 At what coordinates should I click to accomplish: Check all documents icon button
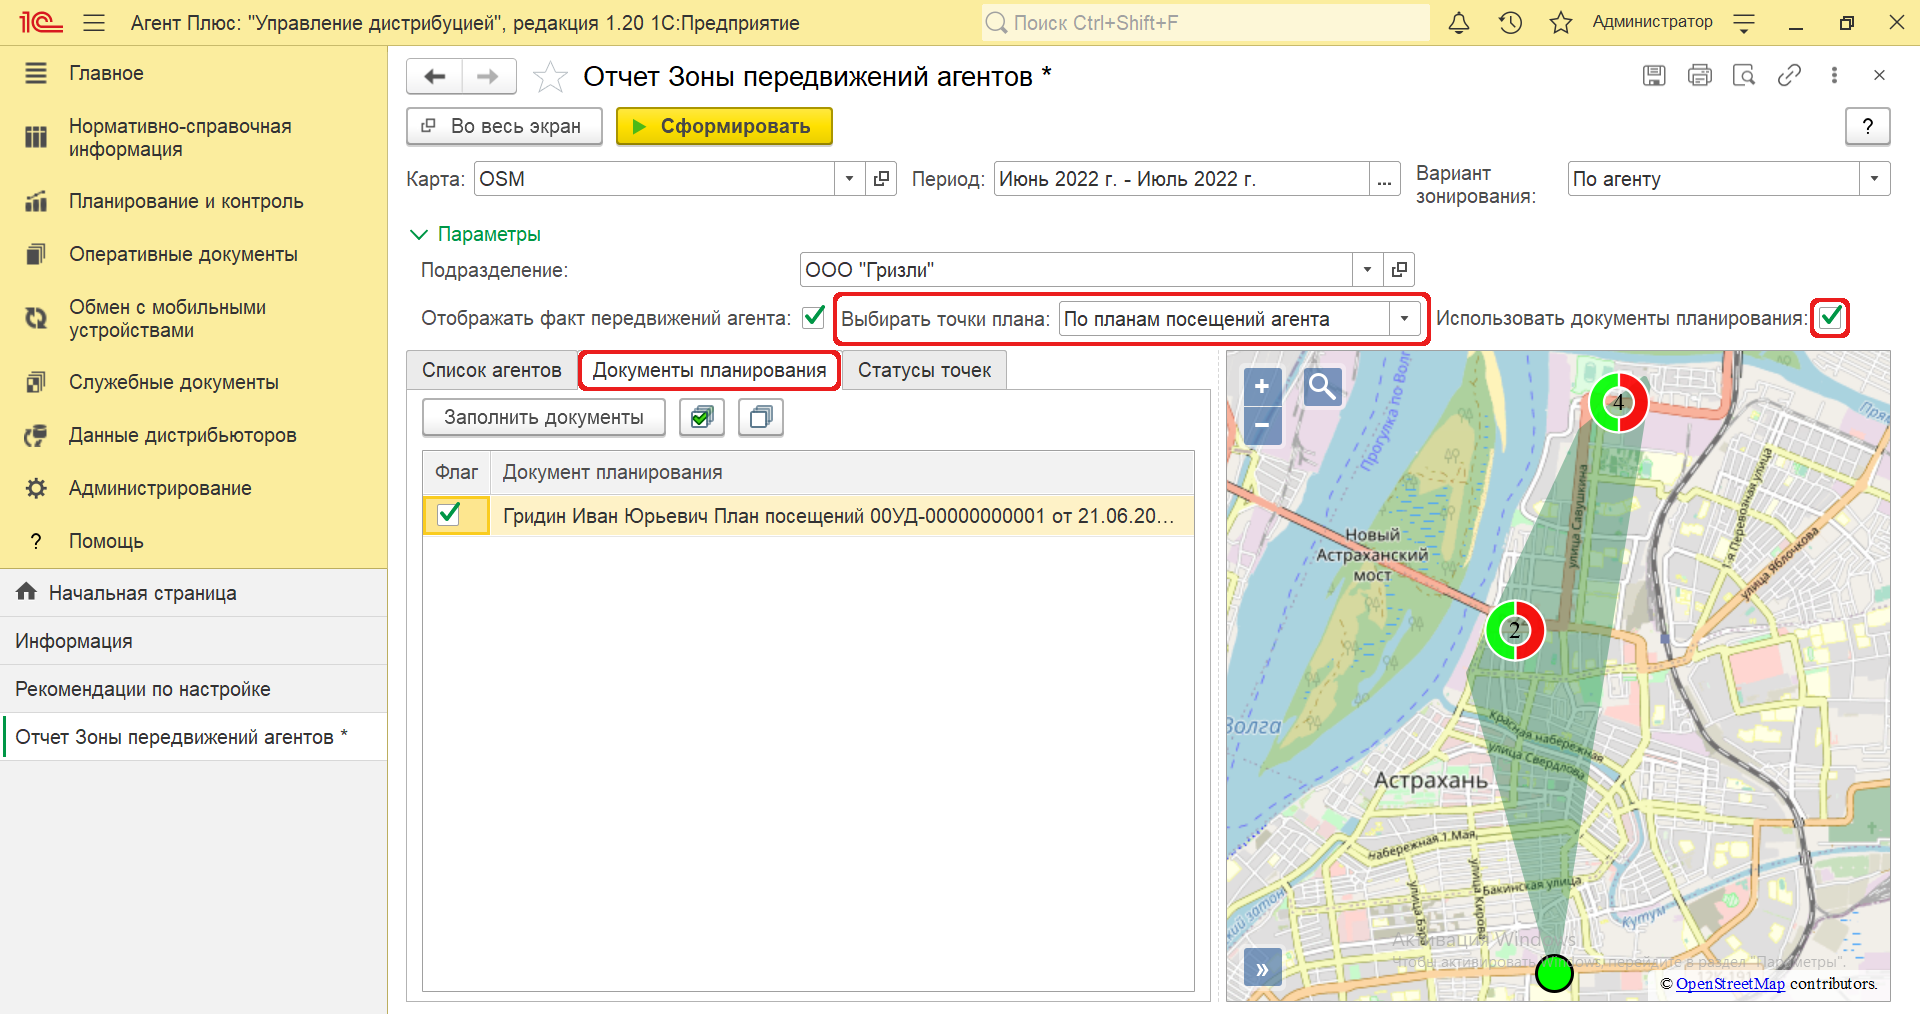[x=702, y=417]
